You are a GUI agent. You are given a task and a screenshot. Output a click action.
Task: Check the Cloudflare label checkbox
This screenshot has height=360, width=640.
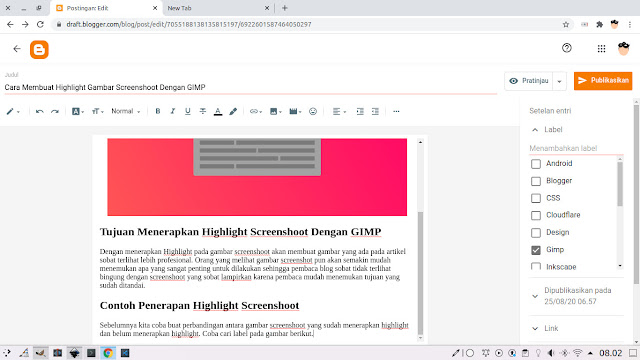(x=536, y=215)
